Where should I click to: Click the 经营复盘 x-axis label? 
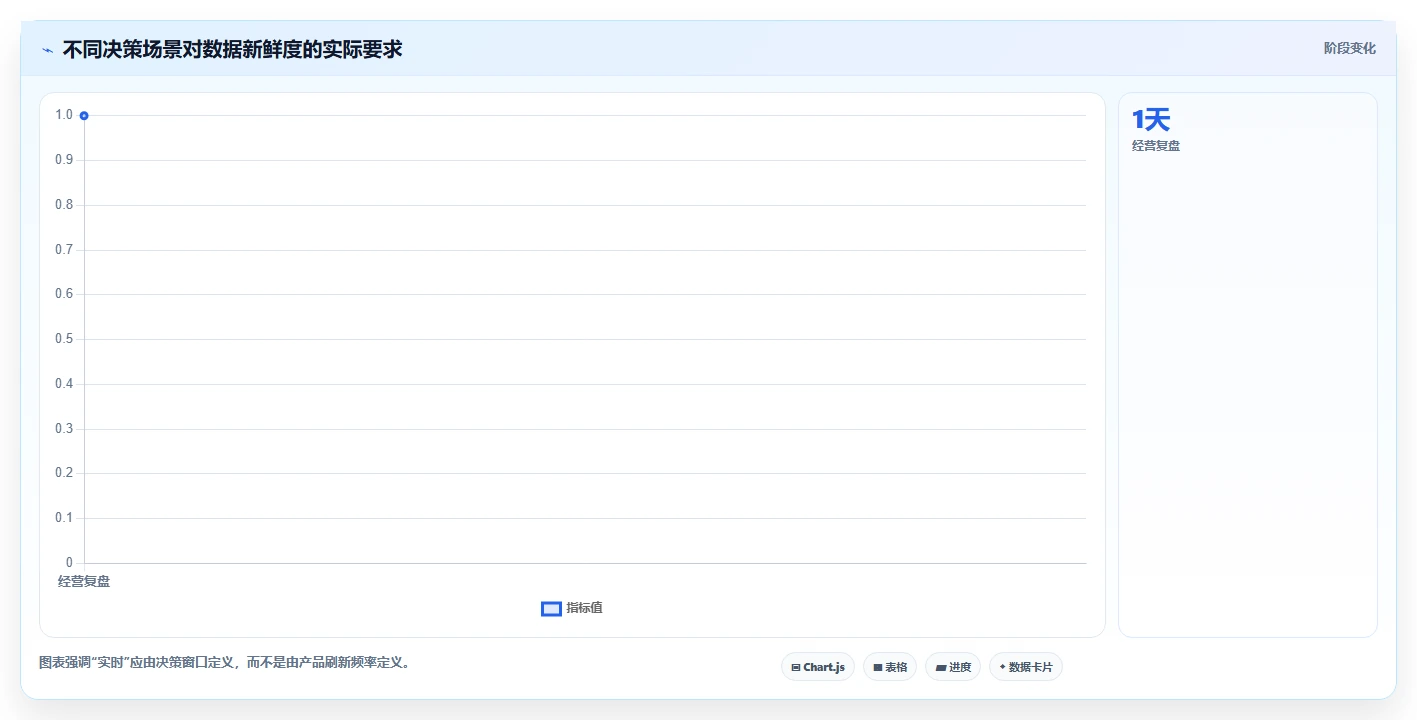pos(84,582)
